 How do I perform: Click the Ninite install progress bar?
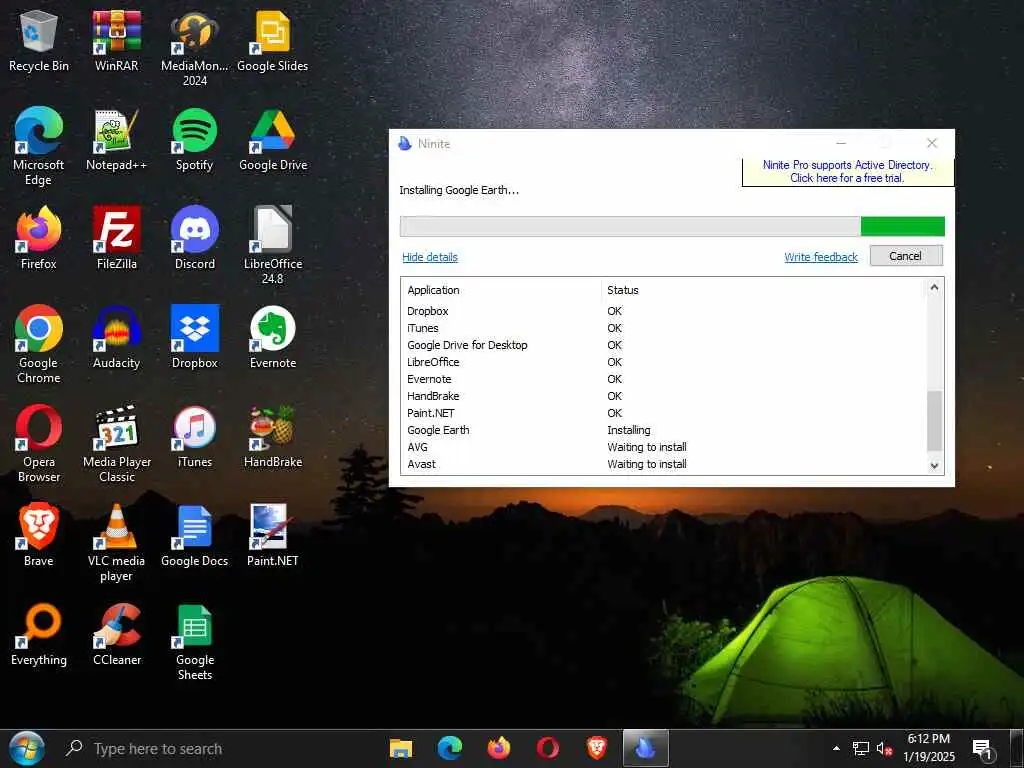click(x=672, y=226)
